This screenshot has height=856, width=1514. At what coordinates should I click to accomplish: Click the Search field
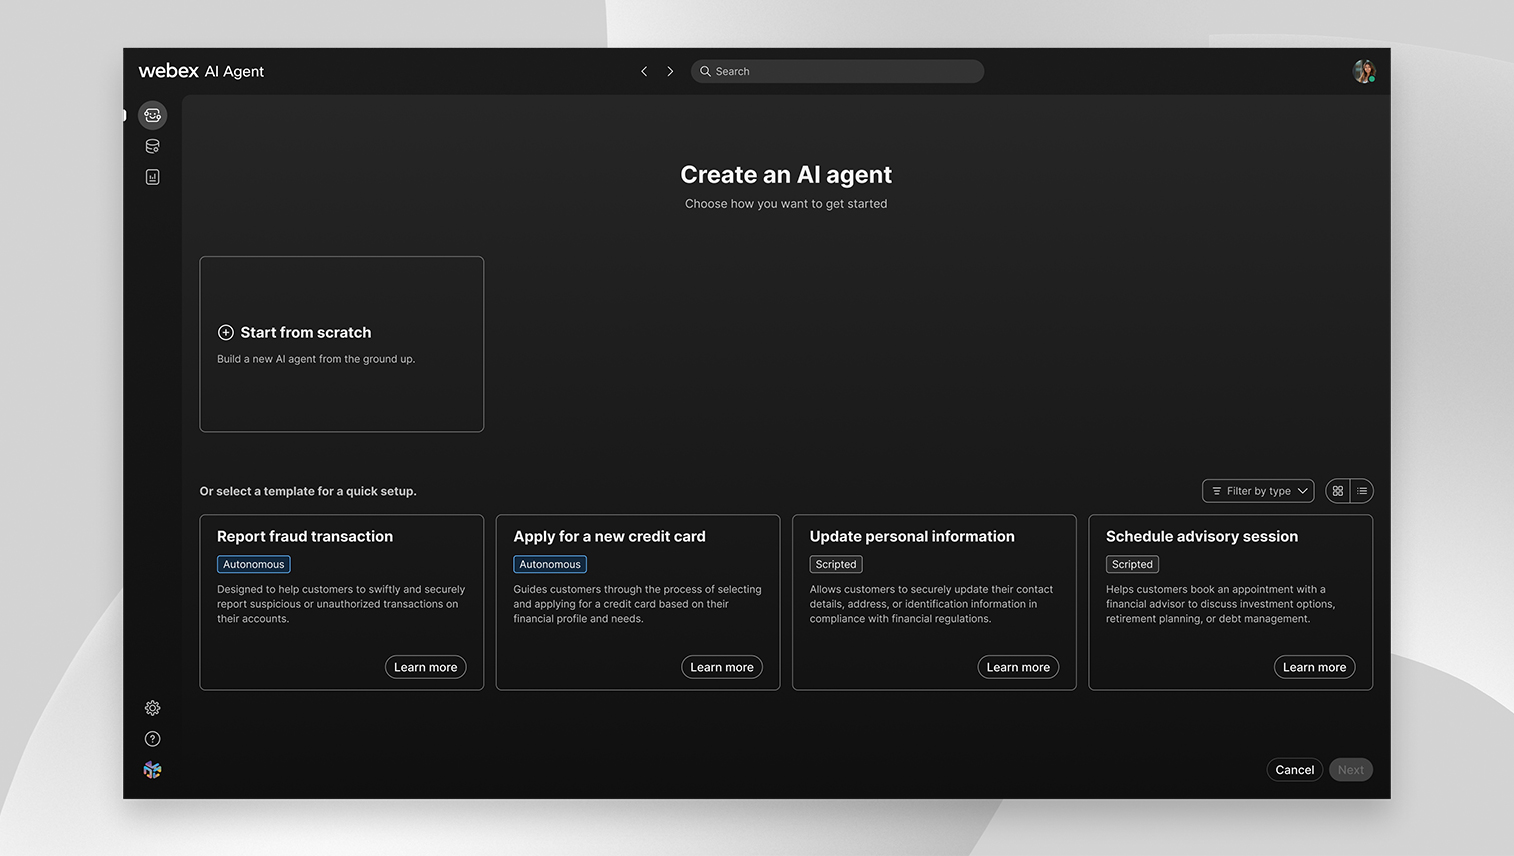point(837,71)
